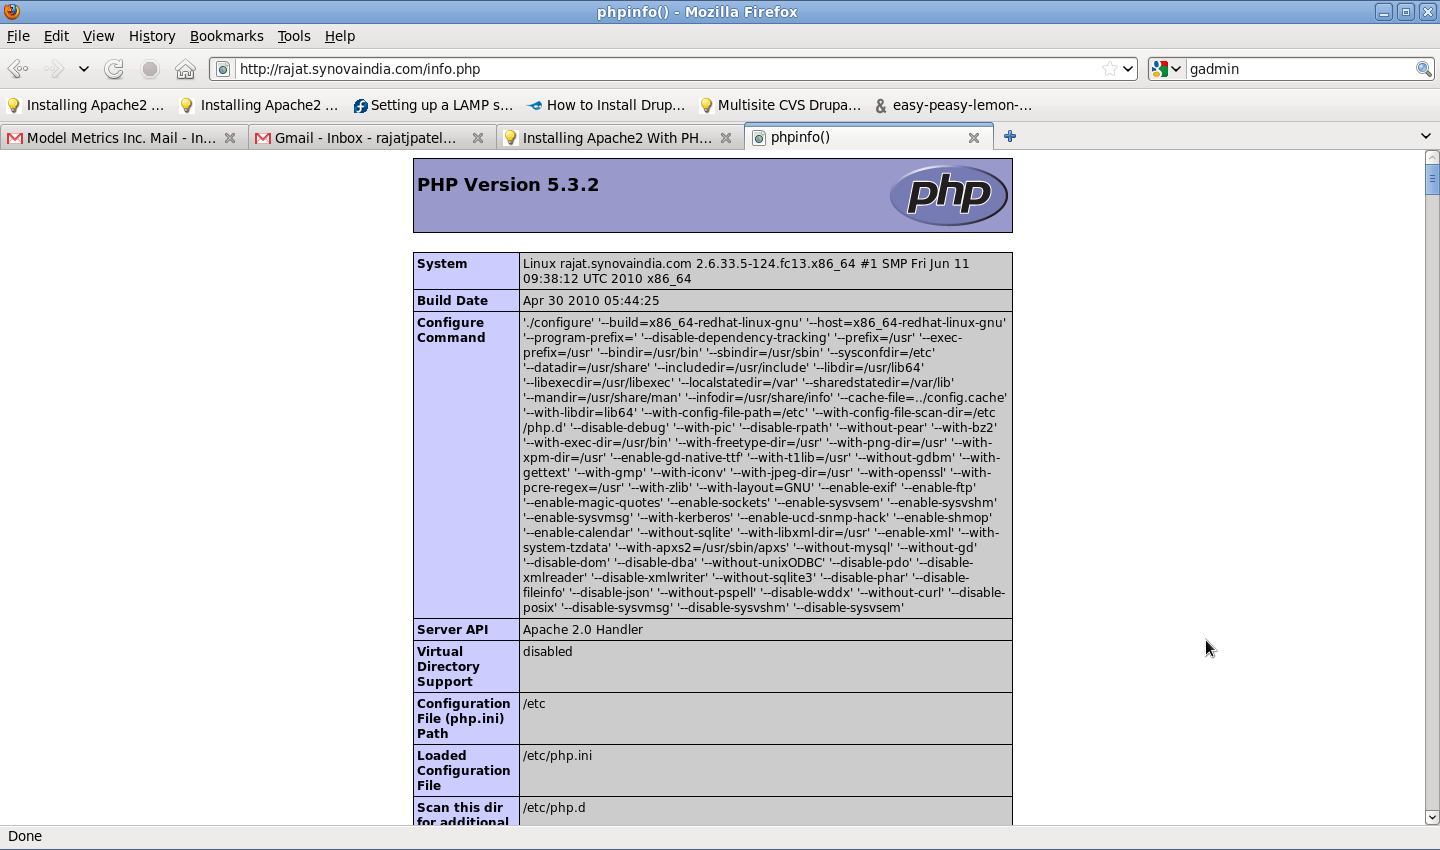The height and width of the screenshot is (850, 1440).
Task: Open 'Setting up a LAMP s...' bookmark
Action: pyautogui.click(x=432, y=105)
